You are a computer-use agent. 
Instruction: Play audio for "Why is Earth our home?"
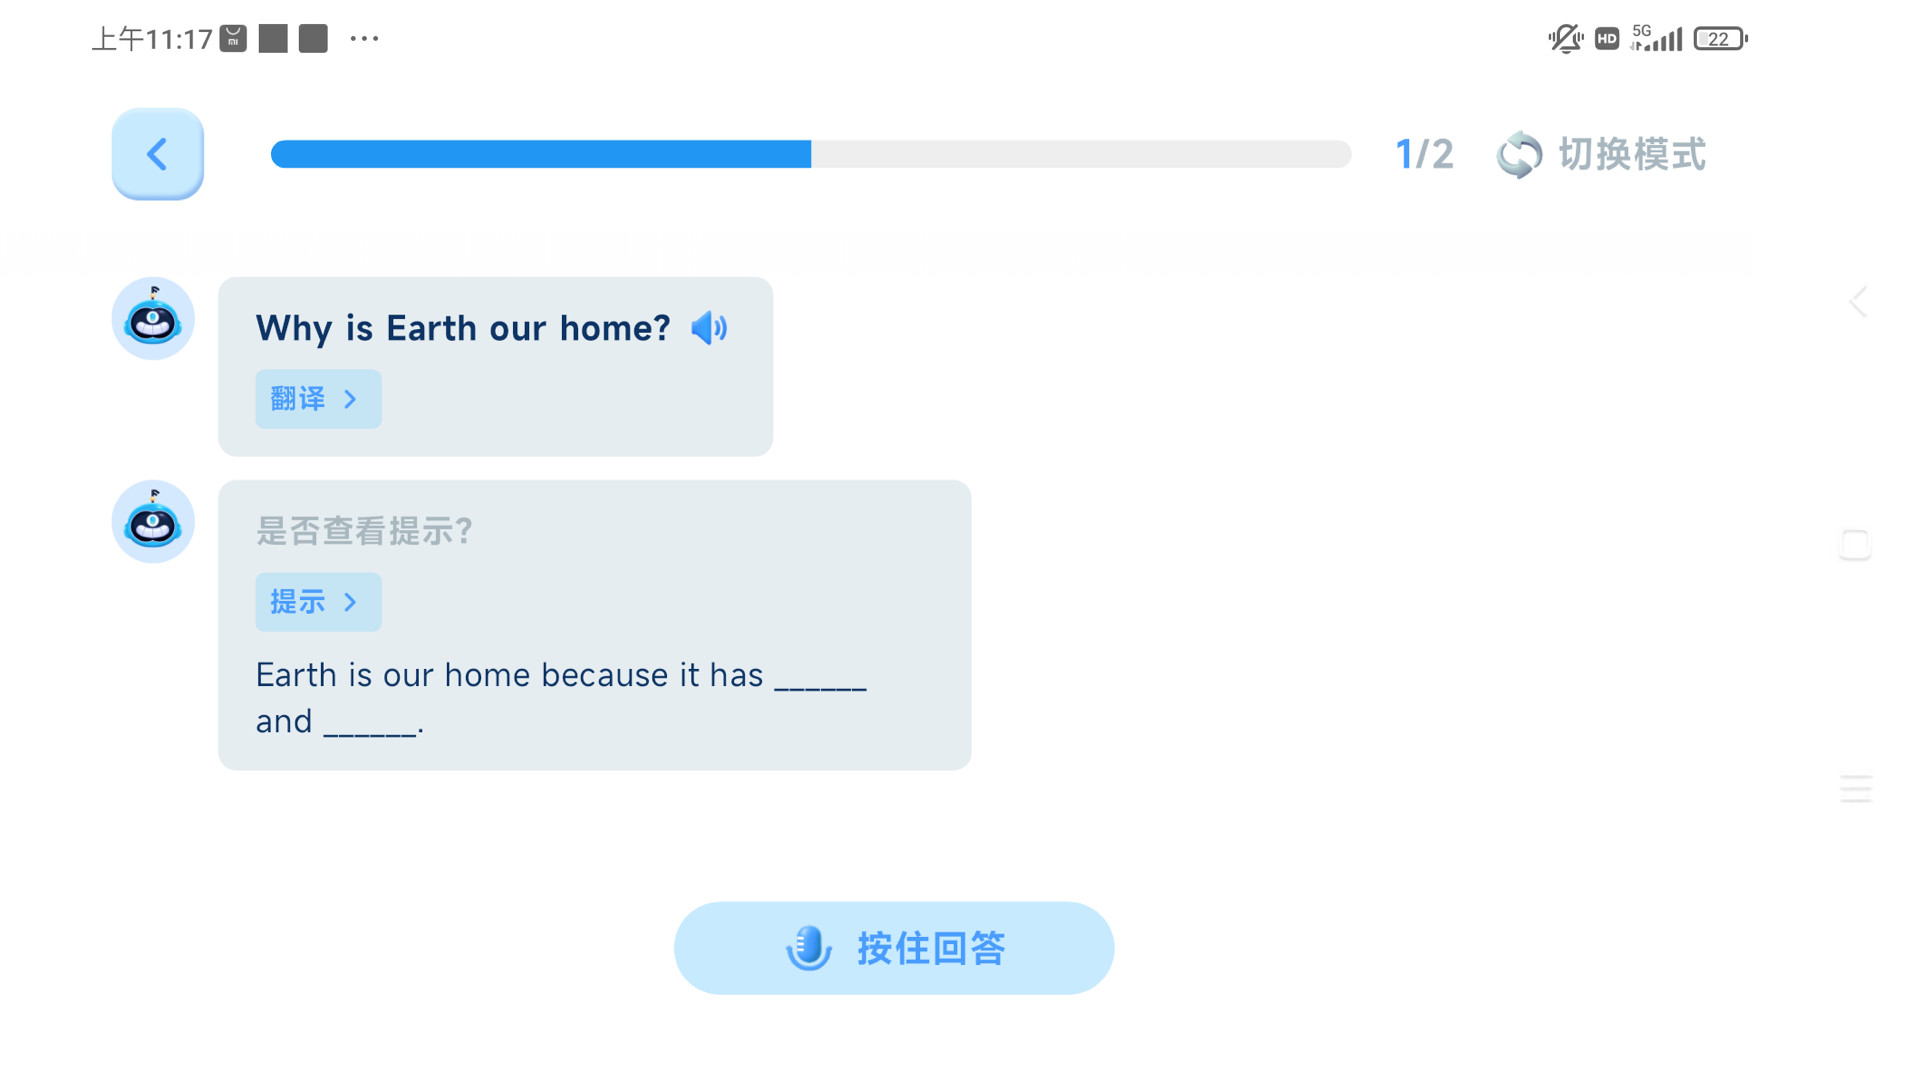(x=709, y=328)
